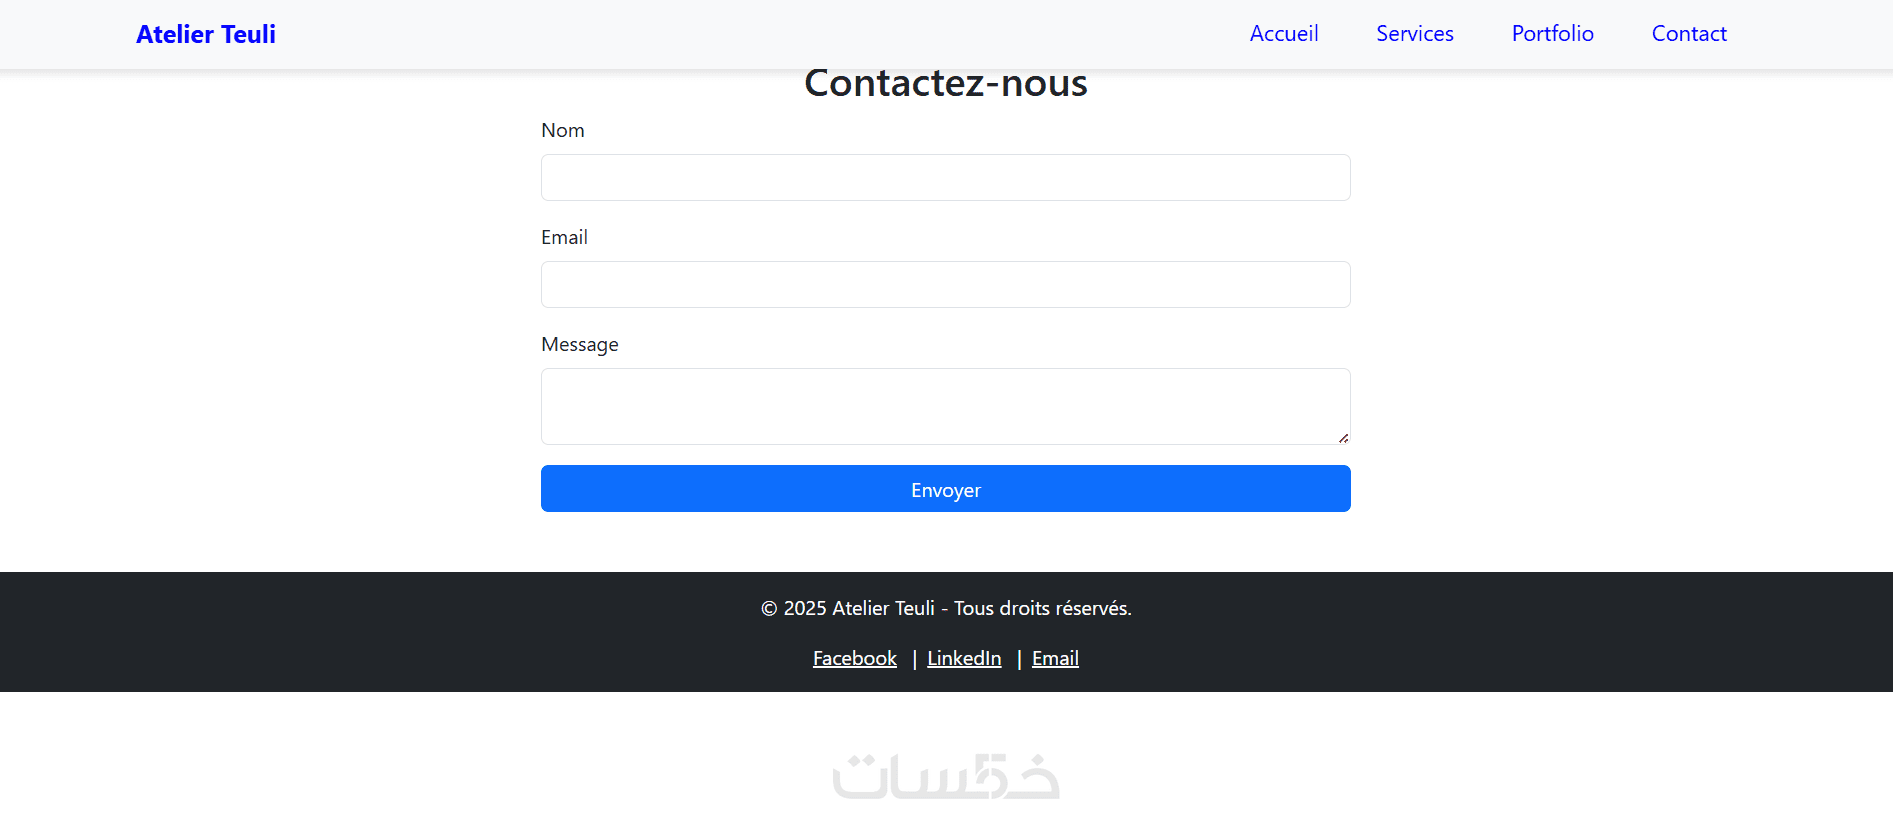This screenshot has height=816, width=1893.
Task: Visit the LinkedIn footer link
Action: click(x=964, y=658)
